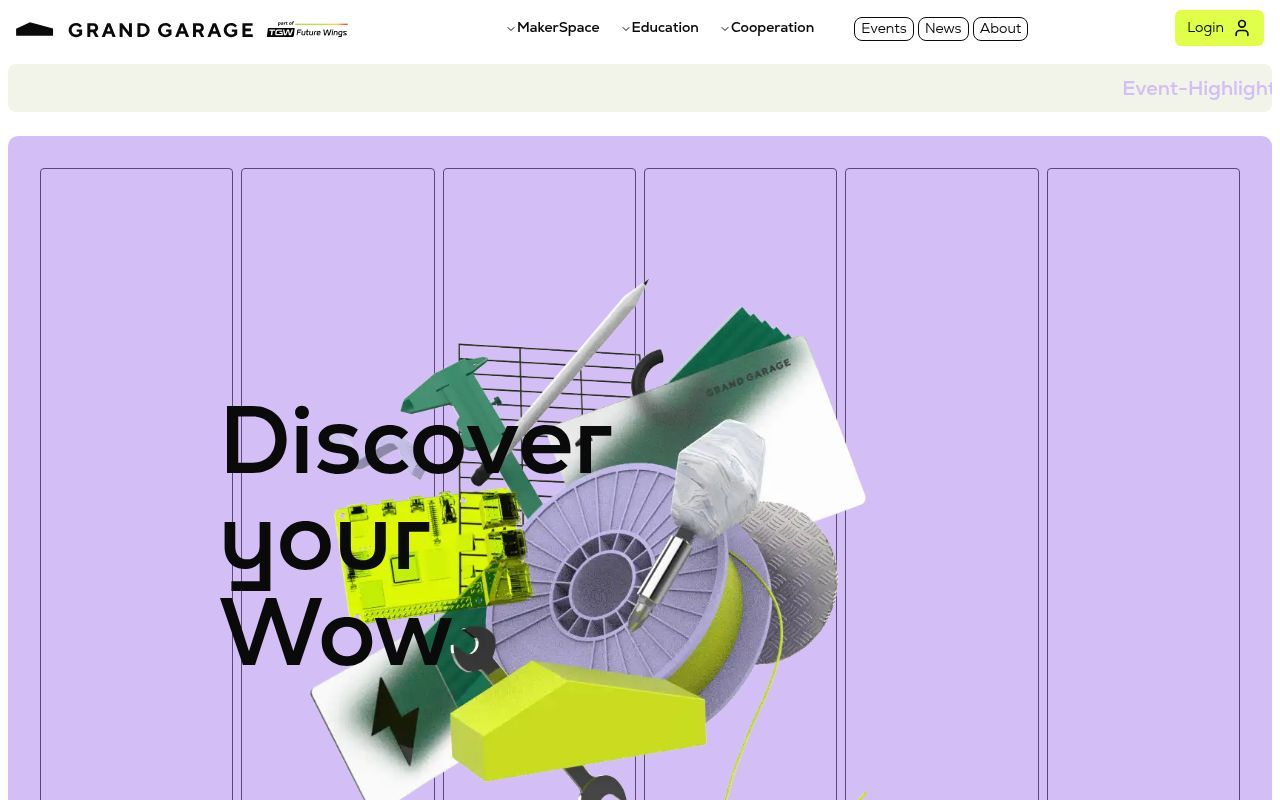
Task: Click the Grand Garage logo icon
Action: click(x=34, y=30)
